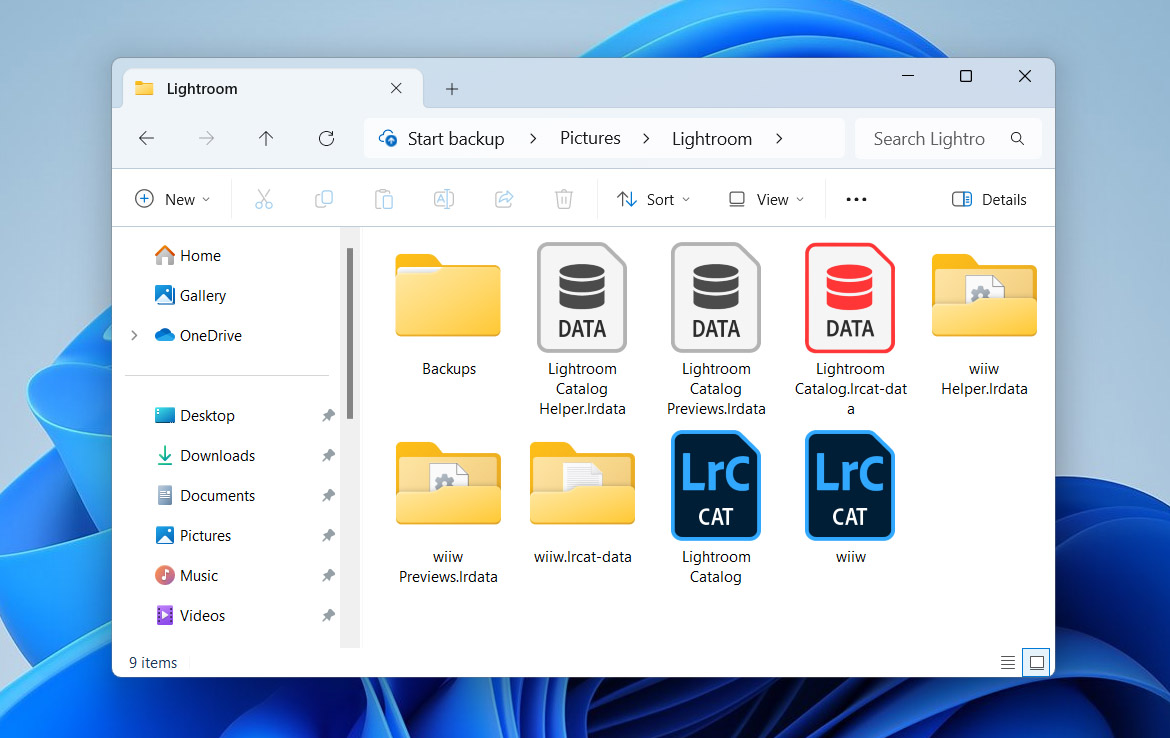Viewport: 1170px width, 738px height.
Task: Switch to details list view icon
Action: (x=1007, y=662)
